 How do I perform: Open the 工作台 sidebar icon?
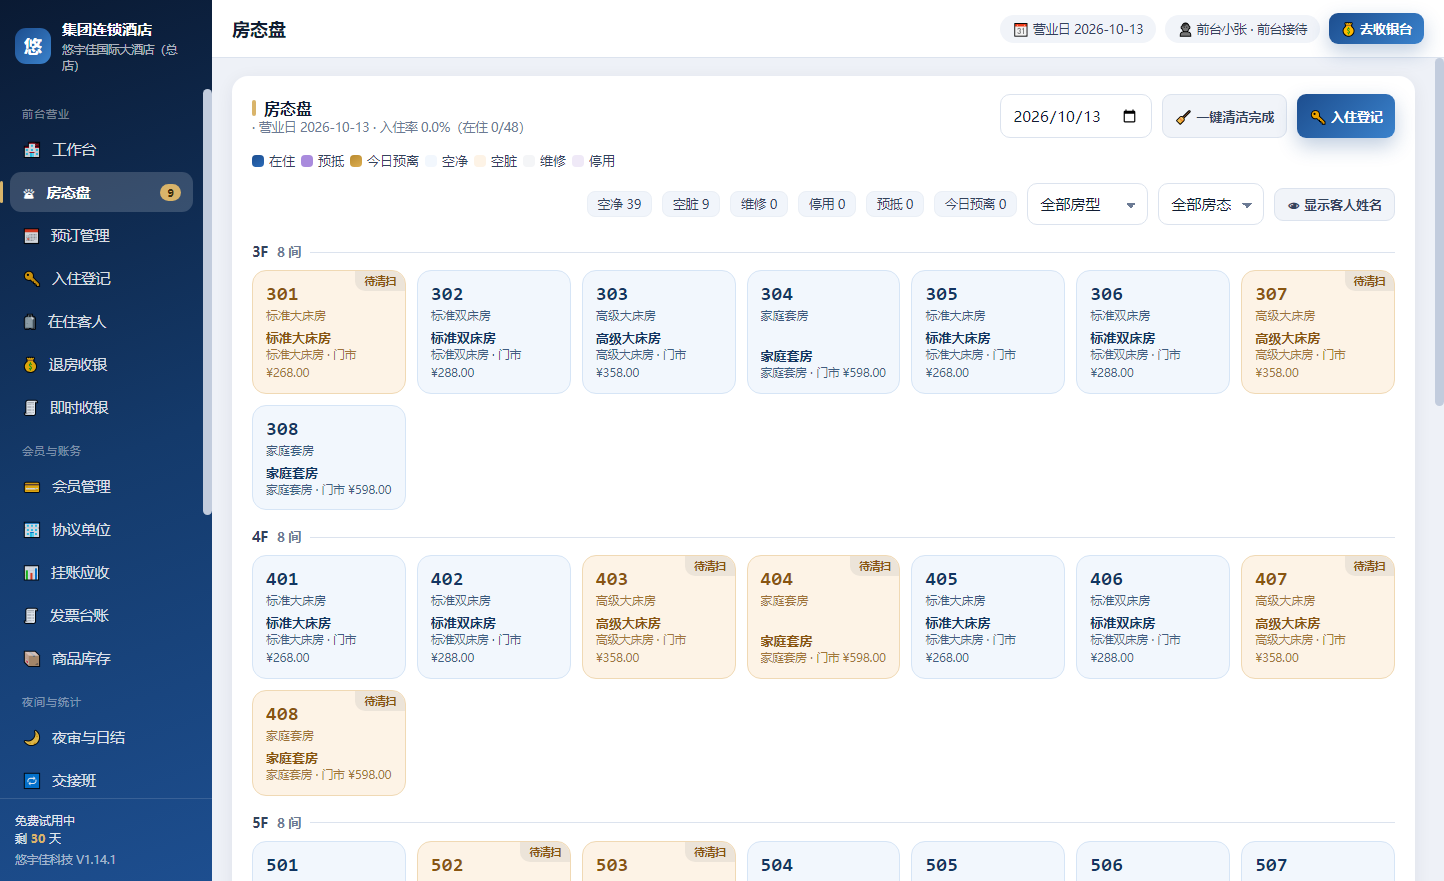32,150
